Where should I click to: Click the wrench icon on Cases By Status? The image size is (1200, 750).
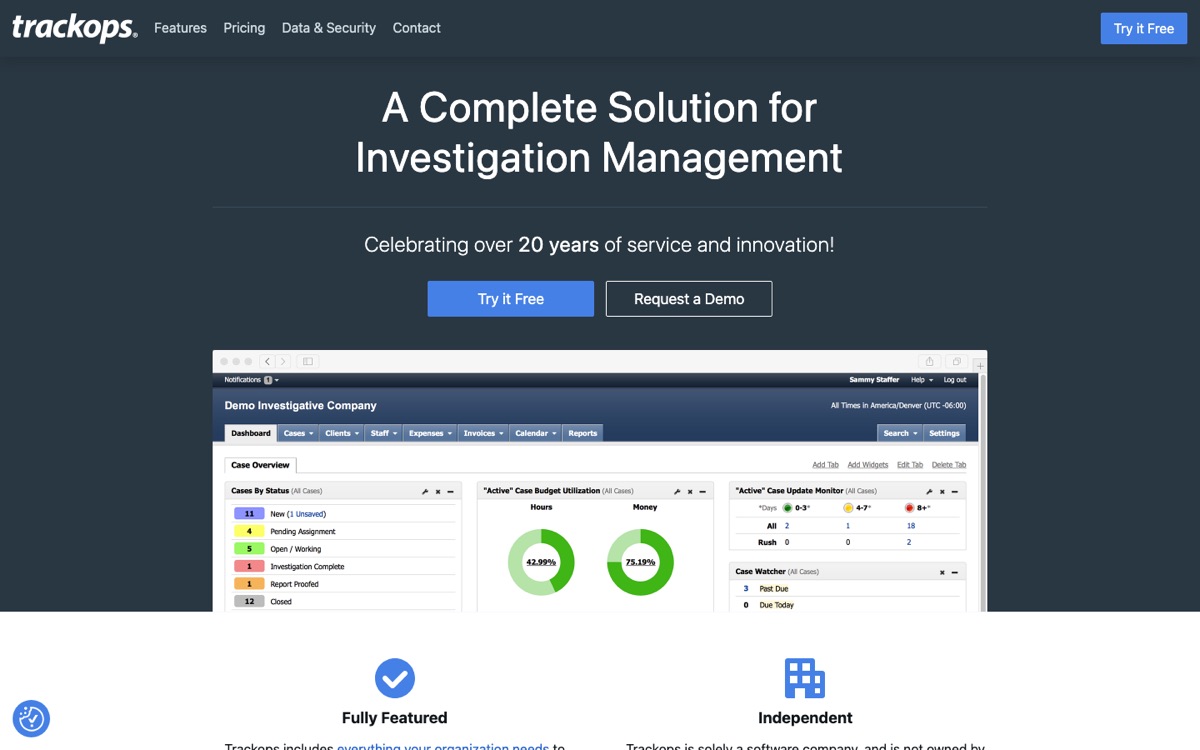(x=425, y=491)
